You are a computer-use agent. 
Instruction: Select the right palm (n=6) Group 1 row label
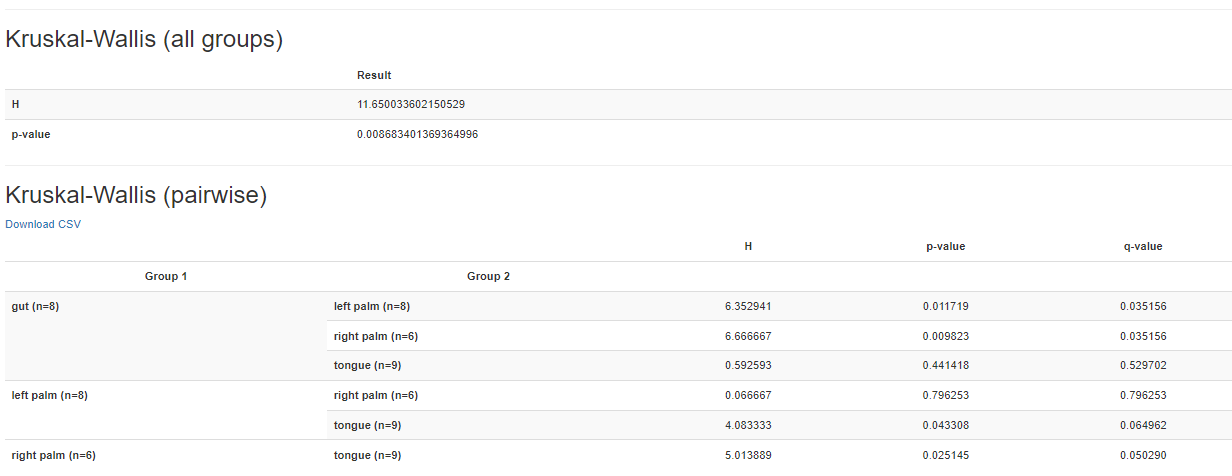(53, 455)
